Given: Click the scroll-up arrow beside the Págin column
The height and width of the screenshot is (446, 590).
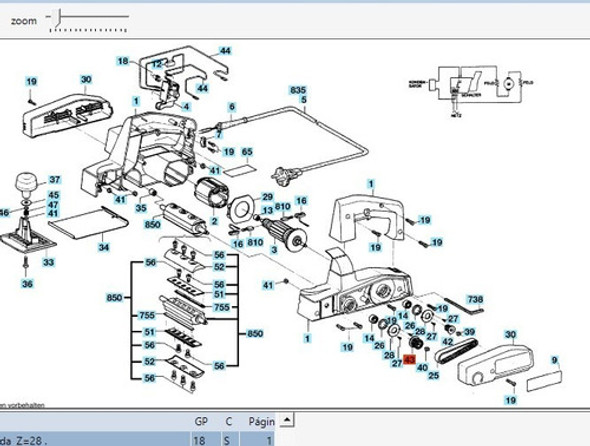Looking at the screenshot, I should [287, 419].
